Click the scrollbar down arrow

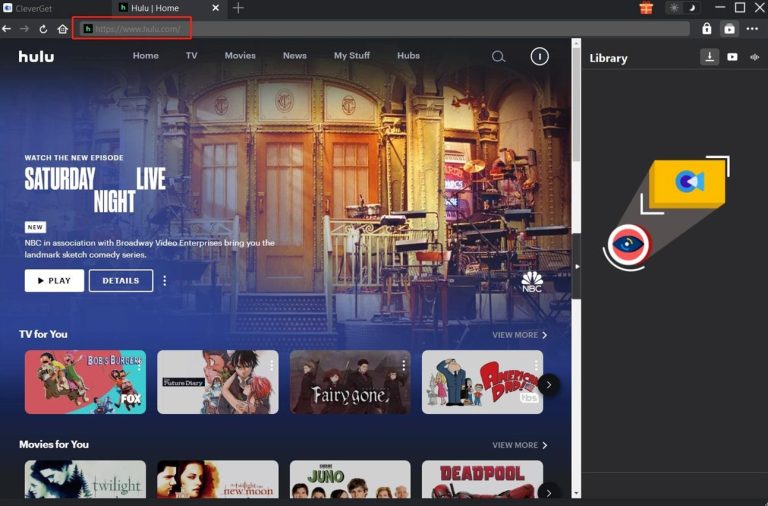pos(576,494)
